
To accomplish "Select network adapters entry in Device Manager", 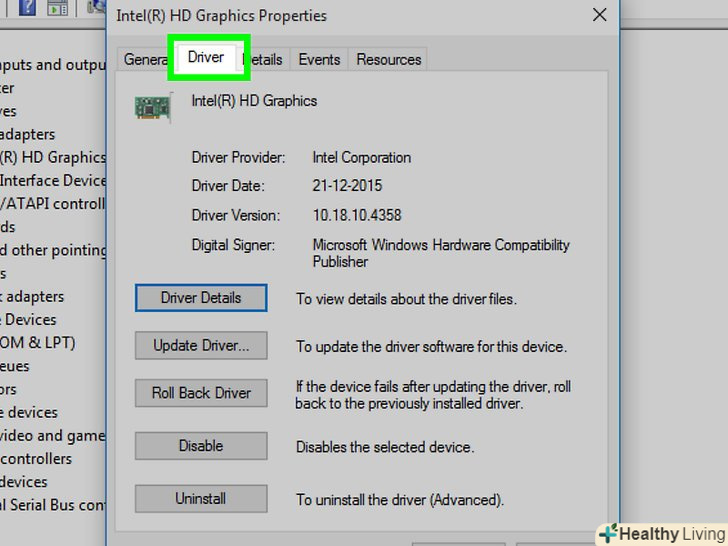I will tap(32, 296).
